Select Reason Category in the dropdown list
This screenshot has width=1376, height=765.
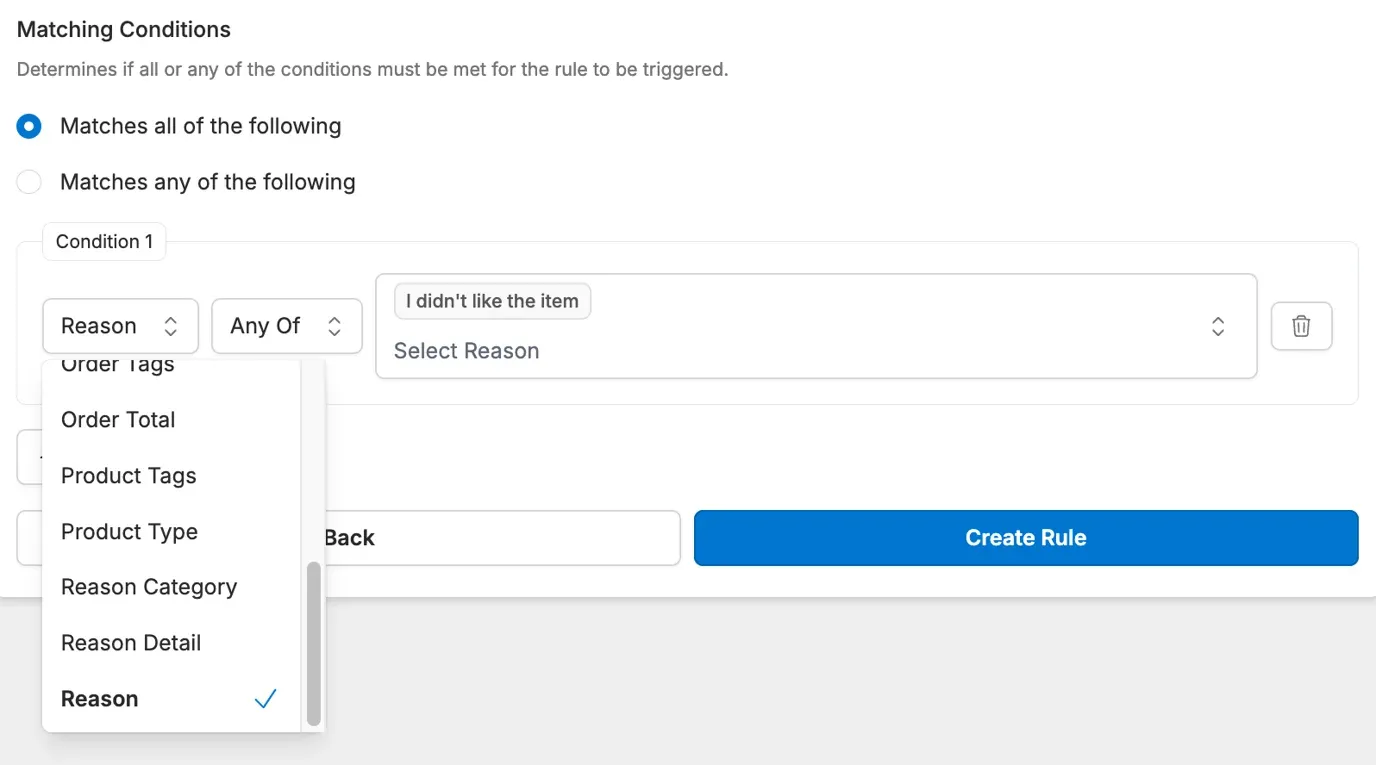point(148,587)
